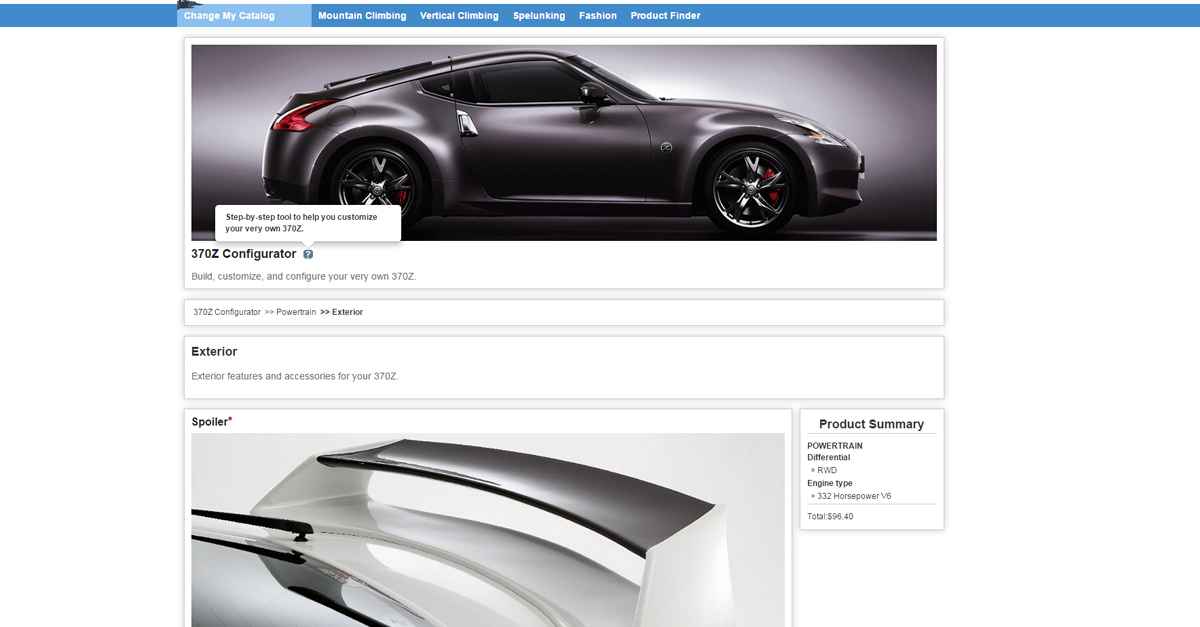Viewport: 1200px width, 627px height.
Task: Open the Vertical Climbing menu
Action: click(x=459, y=16)
